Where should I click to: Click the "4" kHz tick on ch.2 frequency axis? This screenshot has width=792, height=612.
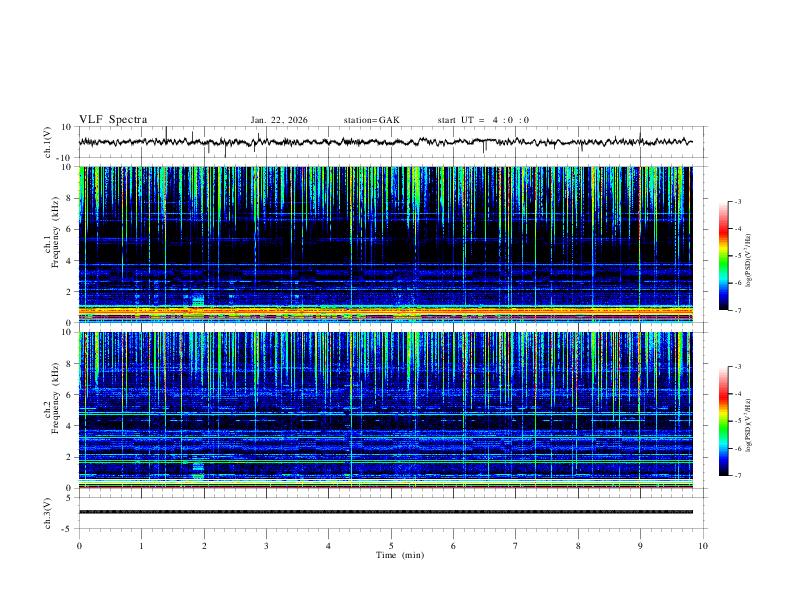tap(69, 426)
